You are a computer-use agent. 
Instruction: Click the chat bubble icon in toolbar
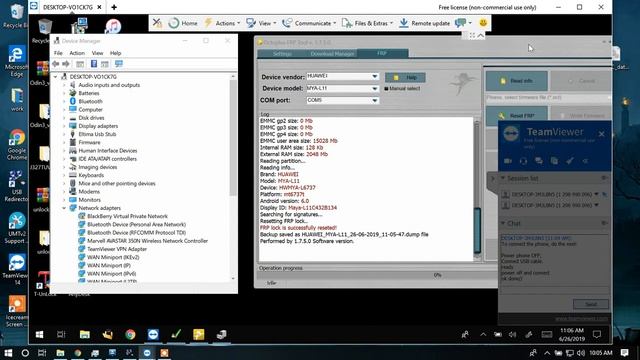460,23
